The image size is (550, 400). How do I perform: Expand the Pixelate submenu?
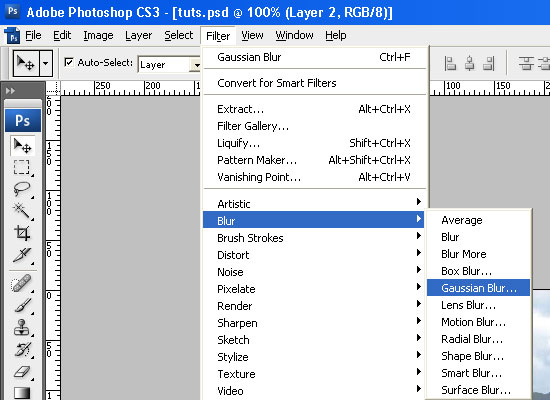[x=314, y=288]
